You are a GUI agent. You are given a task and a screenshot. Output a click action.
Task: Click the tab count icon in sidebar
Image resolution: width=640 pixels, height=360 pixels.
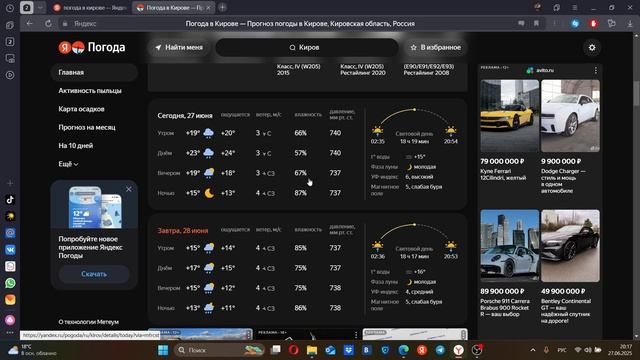pyautogui.click(x=10, y=42)
